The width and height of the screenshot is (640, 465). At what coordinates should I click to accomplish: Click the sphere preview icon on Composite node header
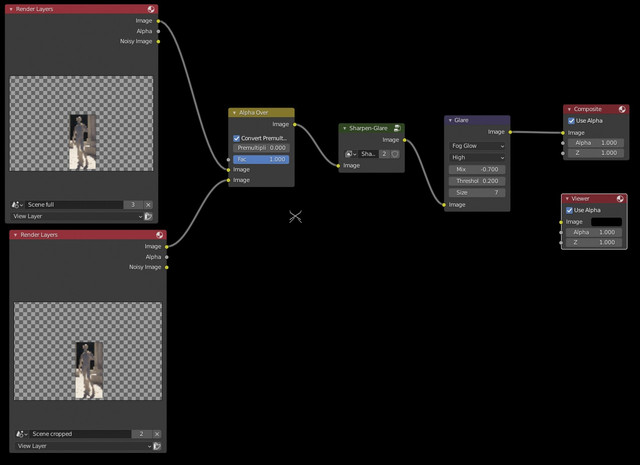click(x=622, y=109)
